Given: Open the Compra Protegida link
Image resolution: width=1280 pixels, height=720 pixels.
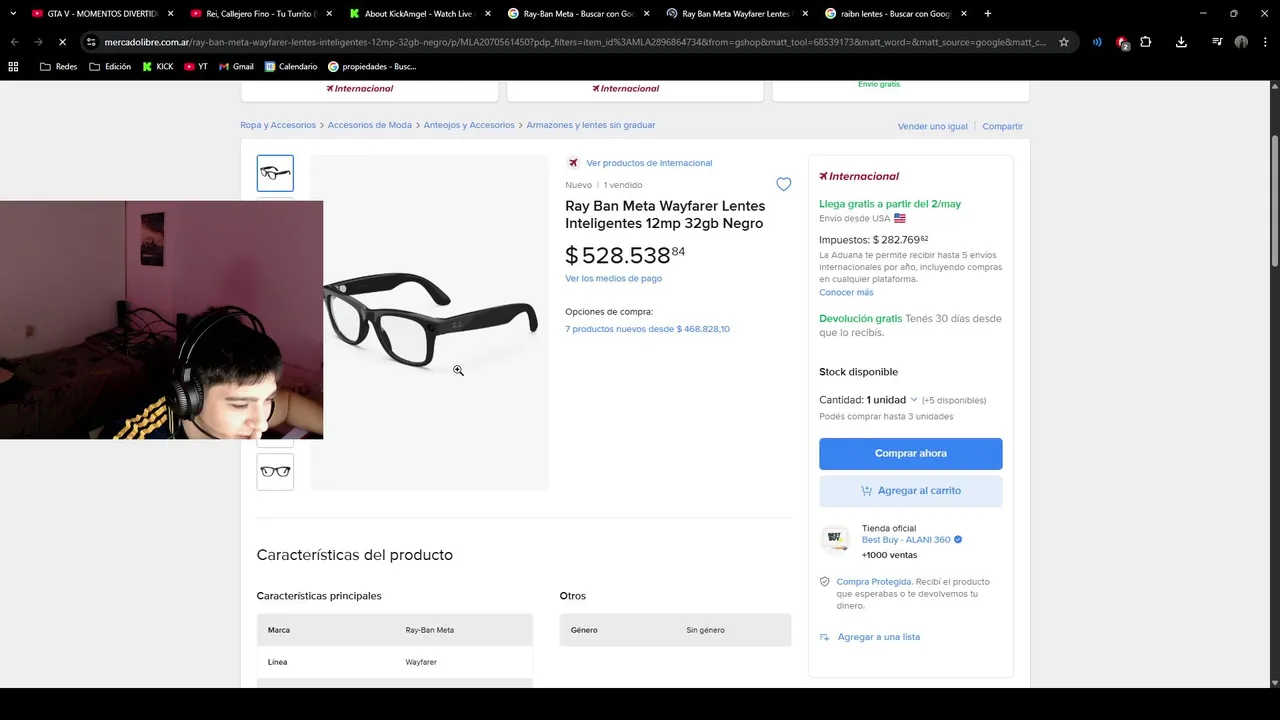Looking at the screenshot, I should point(874,581).
